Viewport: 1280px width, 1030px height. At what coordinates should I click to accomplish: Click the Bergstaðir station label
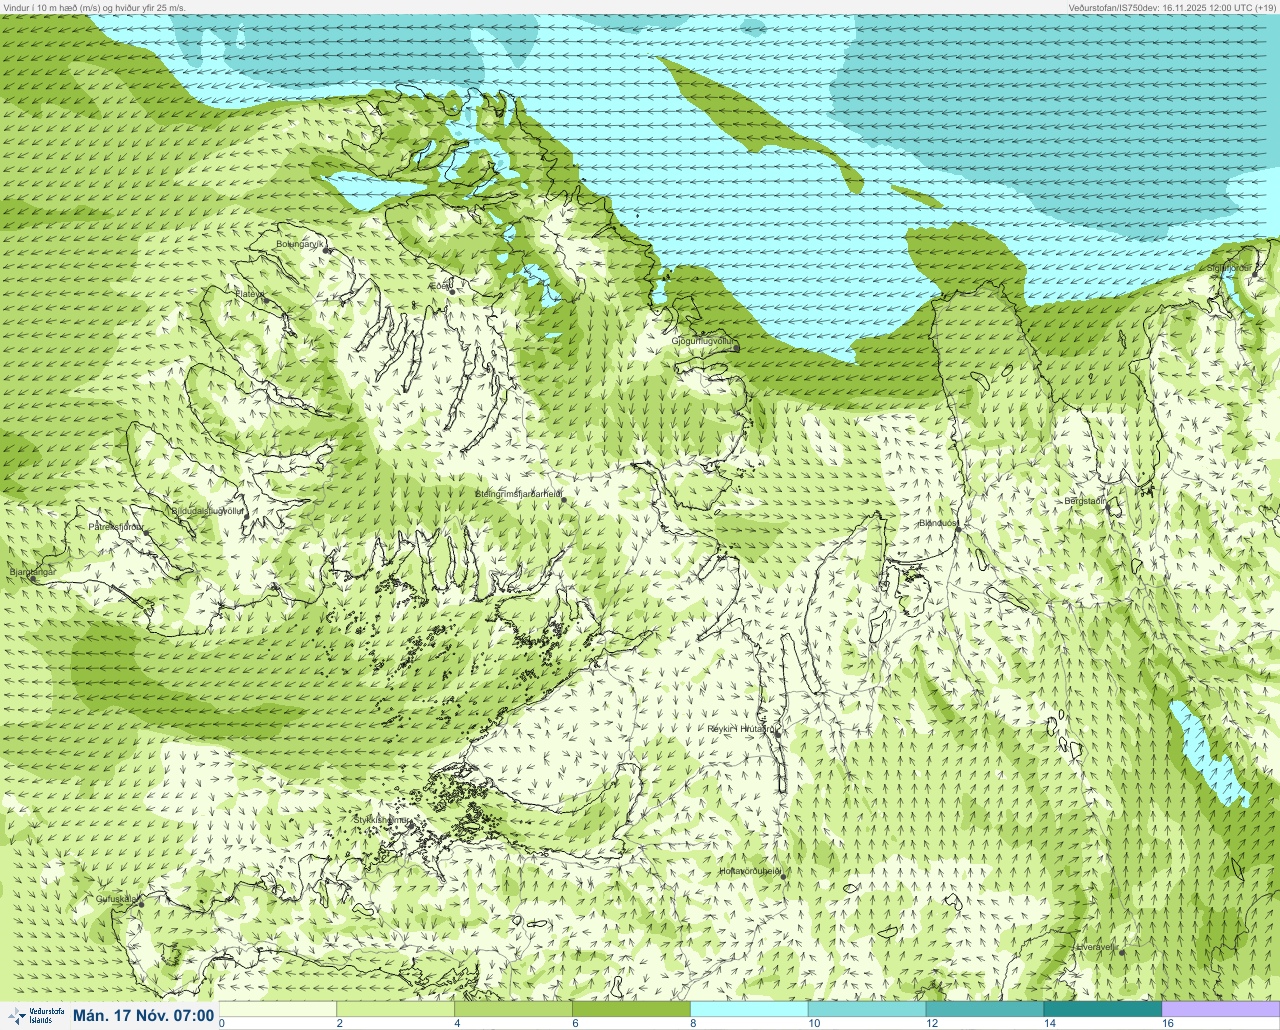click(x=1085, y=501)
